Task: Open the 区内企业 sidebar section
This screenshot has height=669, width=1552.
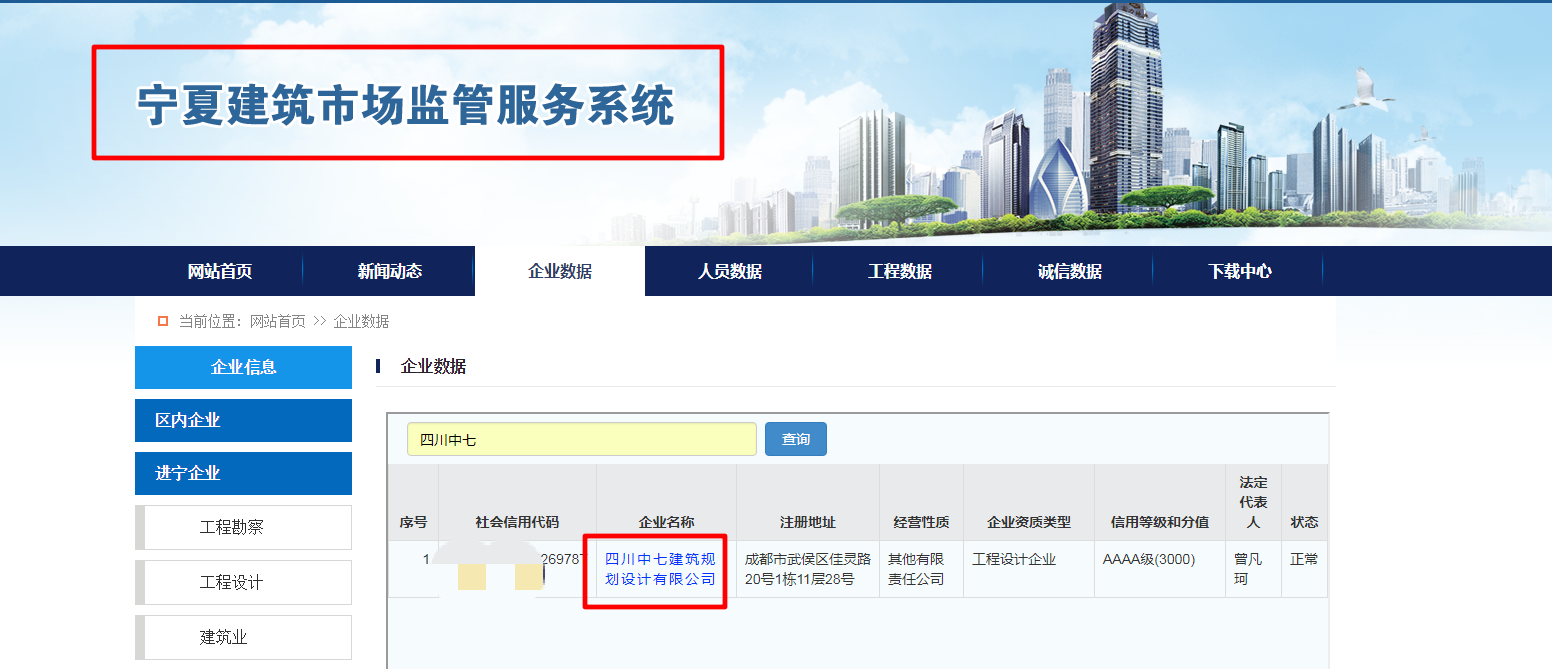Action: (x=243, y=420)
